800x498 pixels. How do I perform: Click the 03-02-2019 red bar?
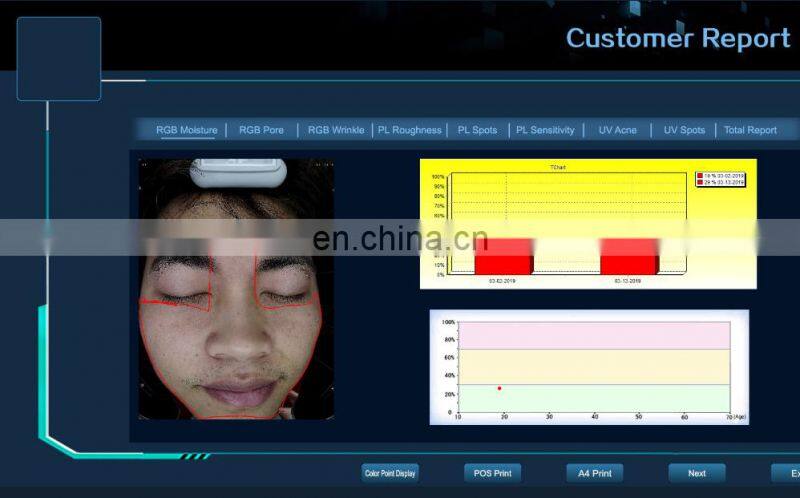[504, 256]
